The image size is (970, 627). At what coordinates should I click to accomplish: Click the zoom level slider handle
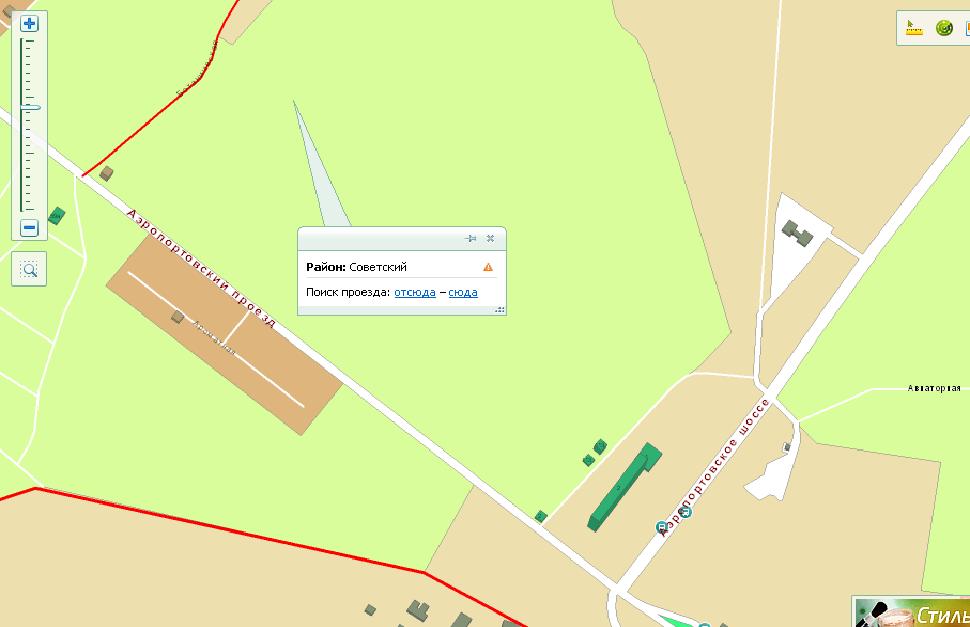[30, 108]
